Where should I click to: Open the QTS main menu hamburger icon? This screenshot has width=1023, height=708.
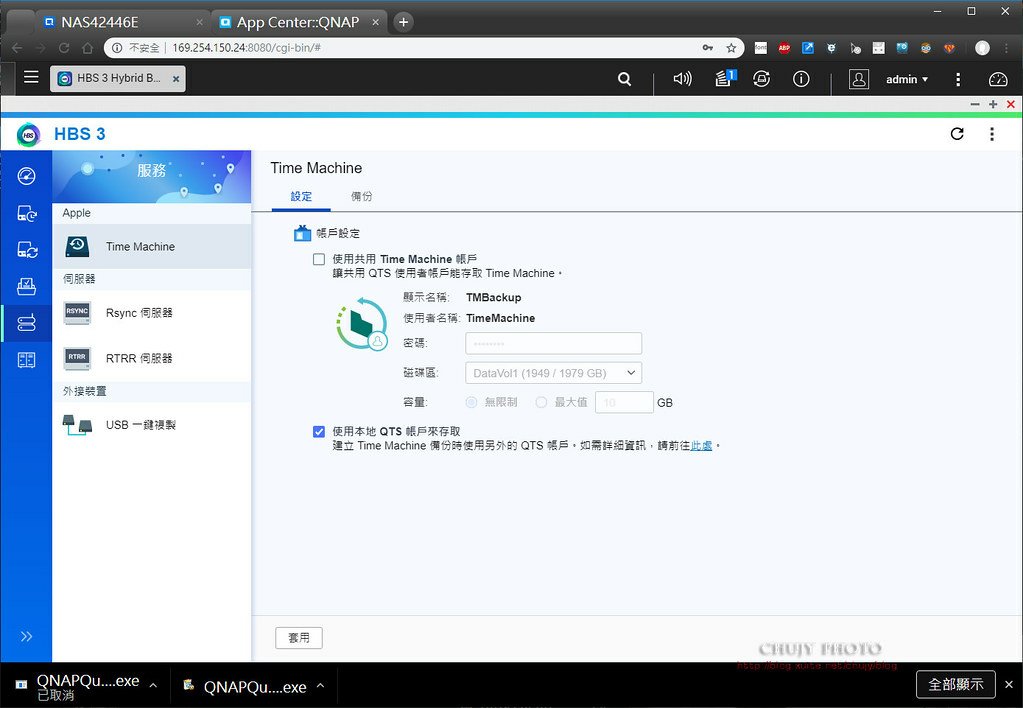pyautogui.click(x=31, y=78)
